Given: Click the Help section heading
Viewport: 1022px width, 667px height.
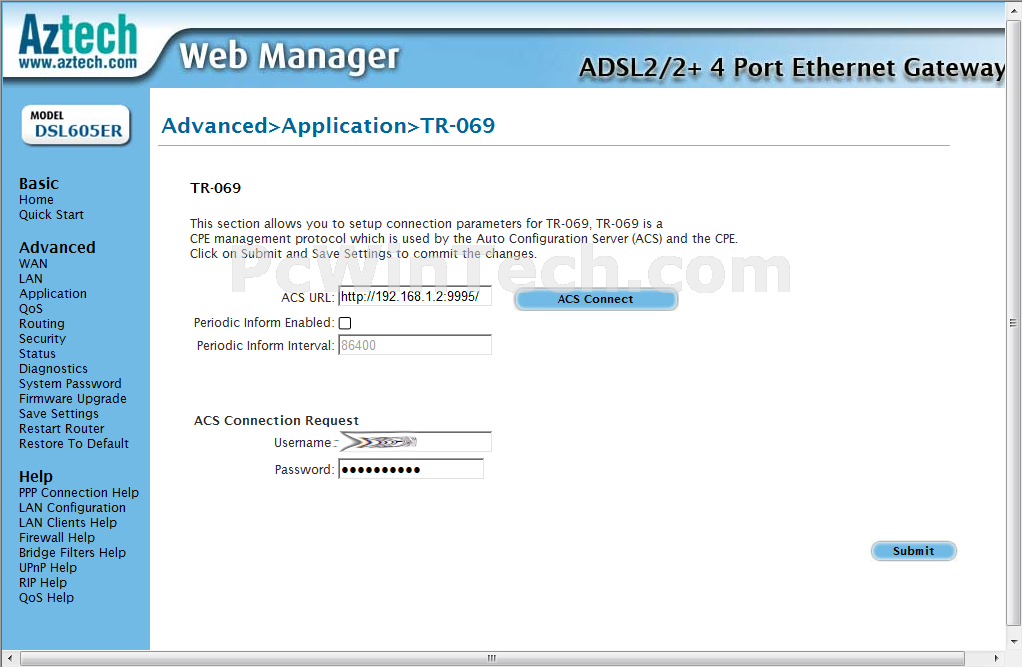Looking at the screenshot, I should (x=36, y=476).
